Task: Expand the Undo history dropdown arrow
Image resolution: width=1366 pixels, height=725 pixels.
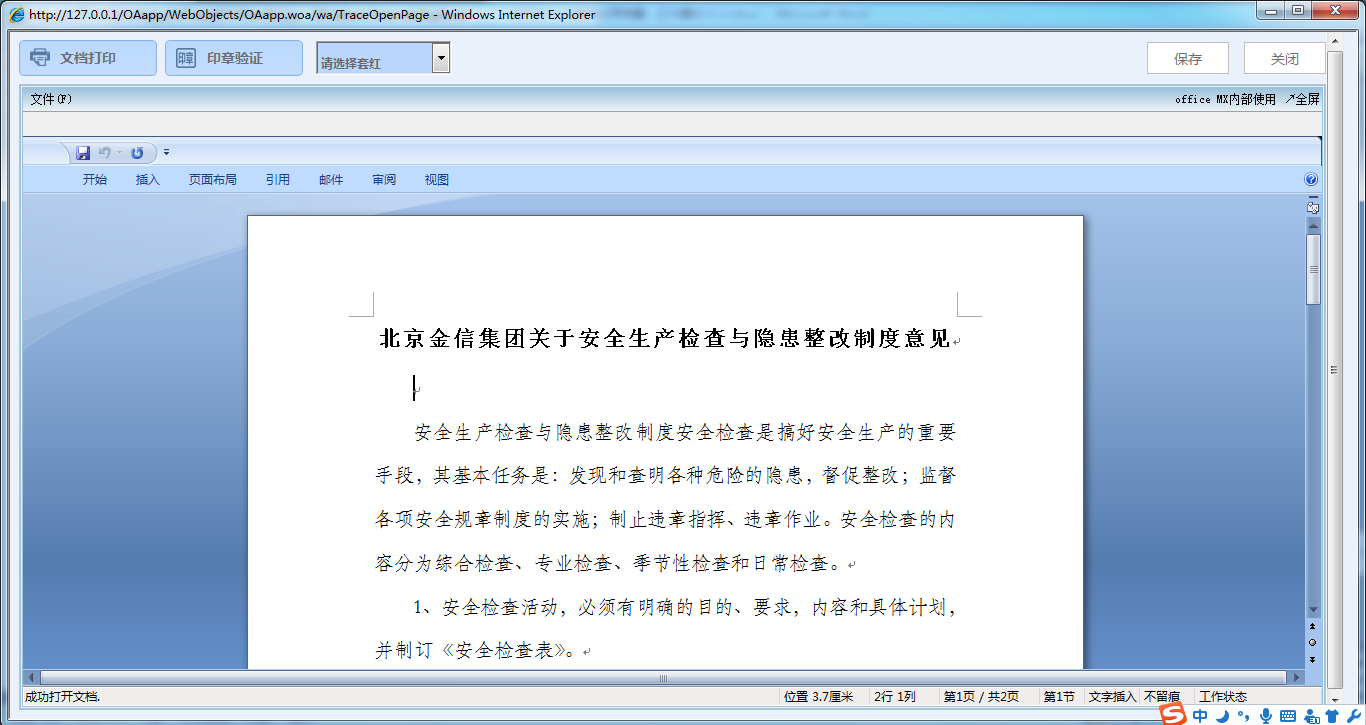Action: [119, 152]
